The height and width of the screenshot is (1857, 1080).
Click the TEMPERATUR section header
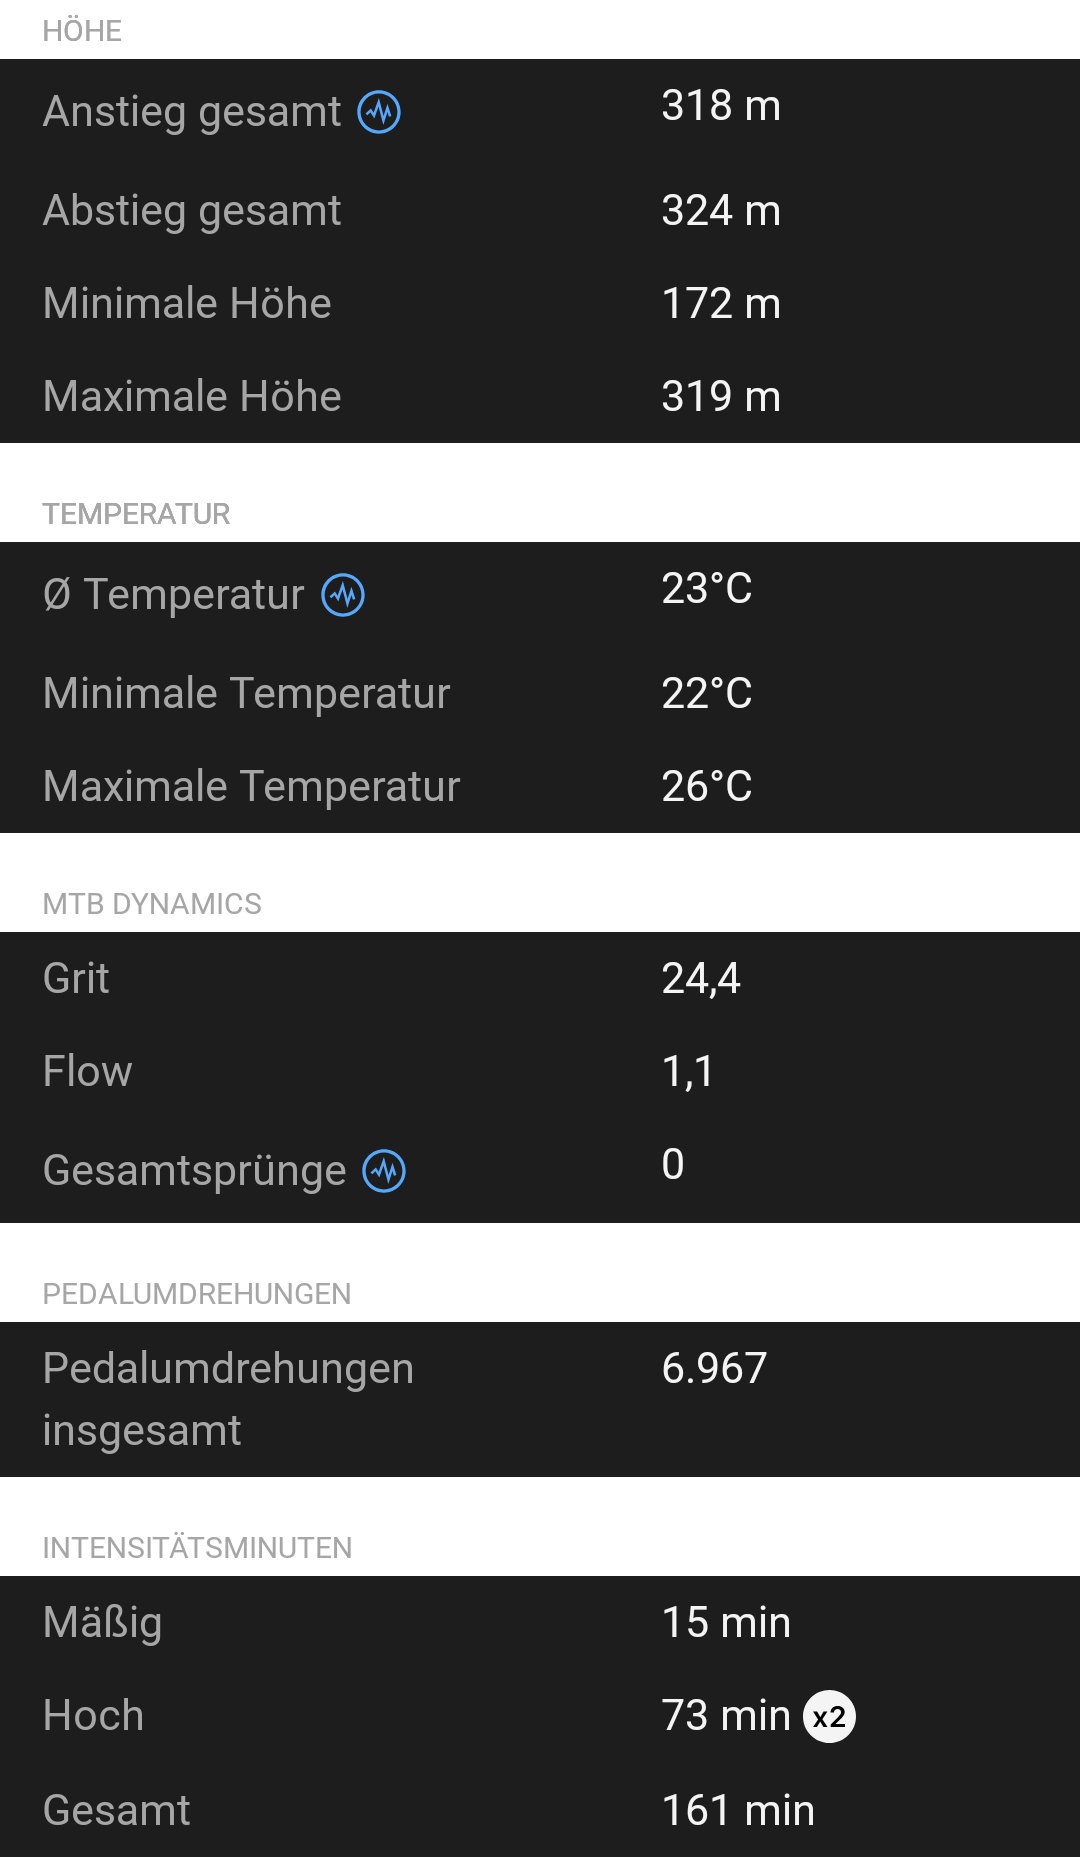pos(136,514)
